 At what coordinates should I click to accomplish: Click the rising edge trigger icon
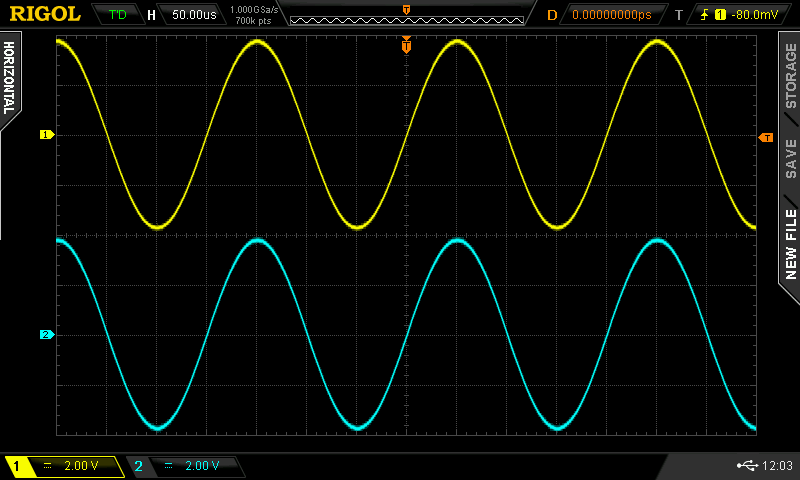coord(704,15)
